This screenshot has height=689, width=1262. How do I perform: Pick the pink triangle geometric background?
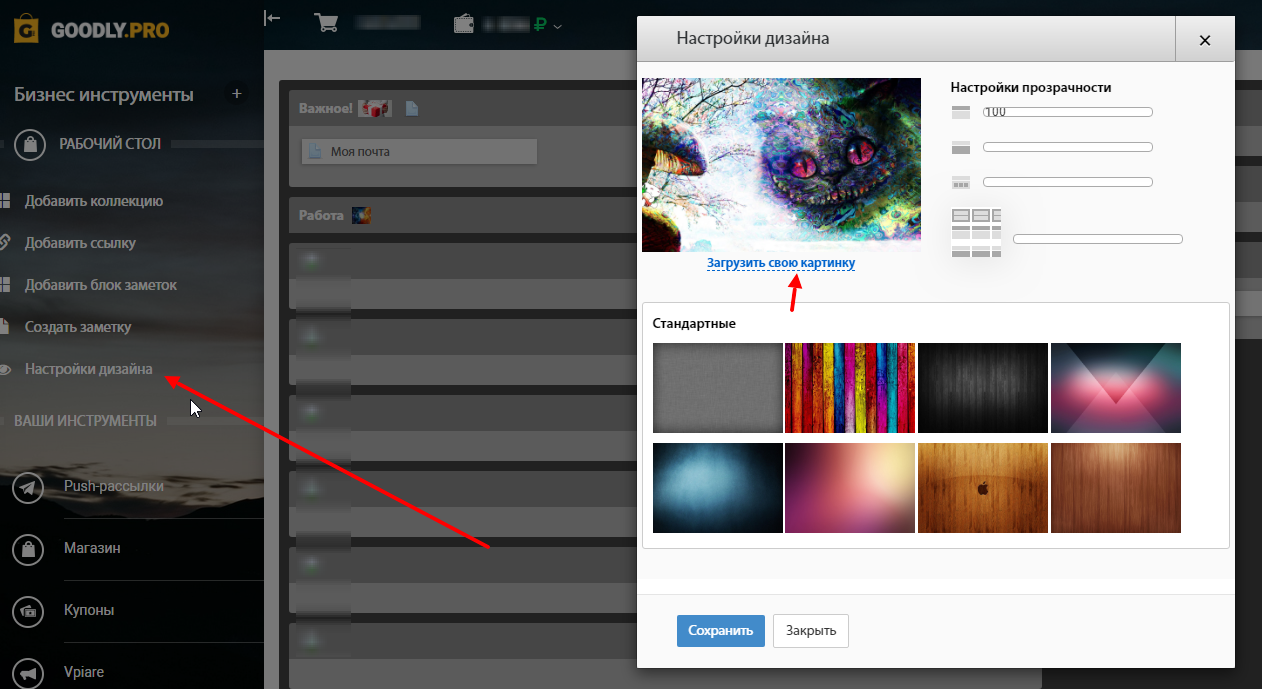click(x=1116, y=388)
